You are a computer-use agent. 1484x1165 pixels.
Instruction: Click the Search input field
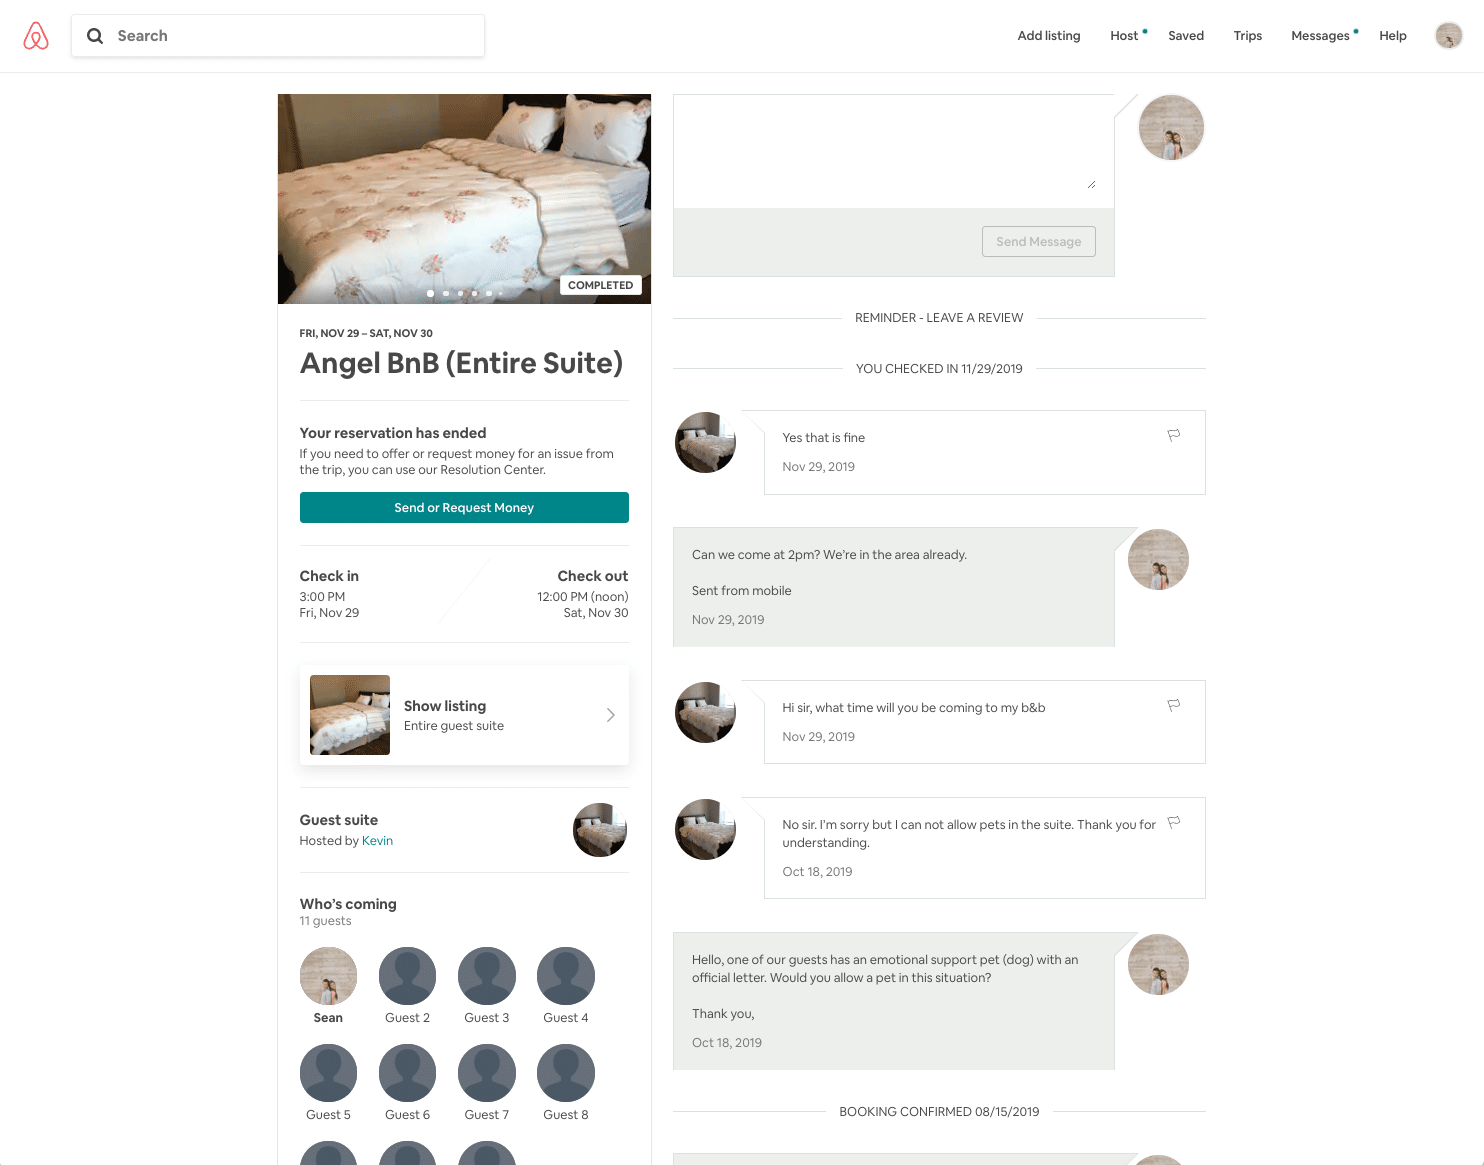point(278,36)
